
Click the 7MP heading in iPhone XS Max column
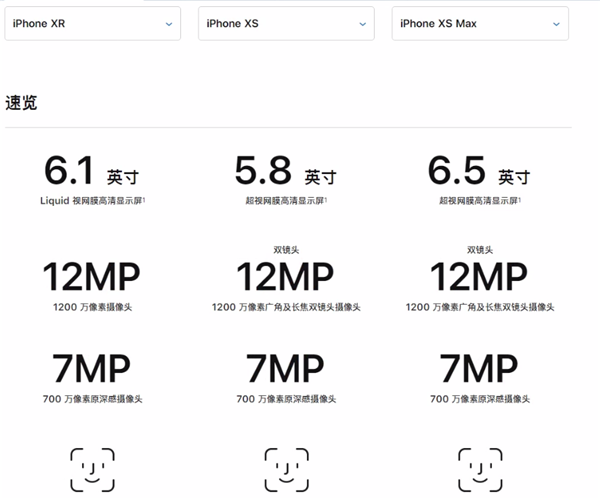click(479, 368)
